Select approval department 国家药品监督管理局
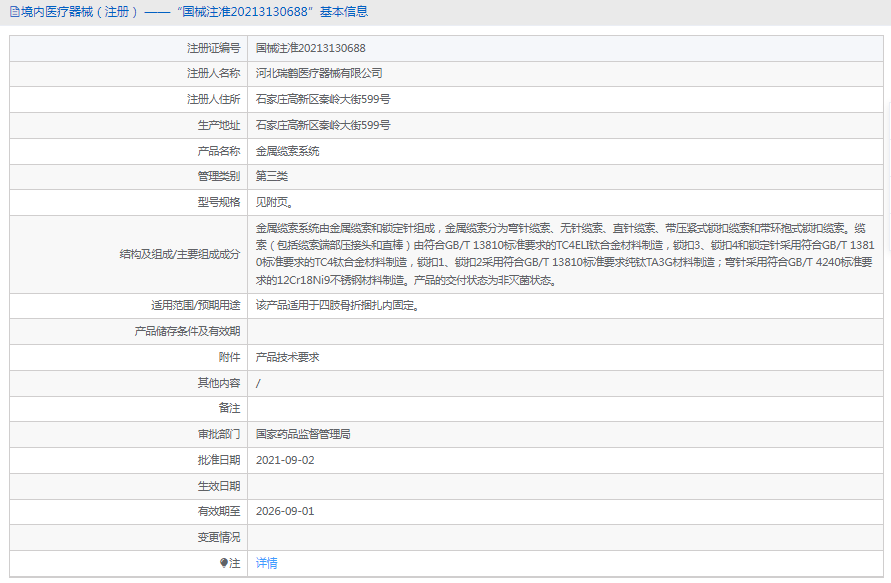Screen dimensions: 891x583 point(303,434)
